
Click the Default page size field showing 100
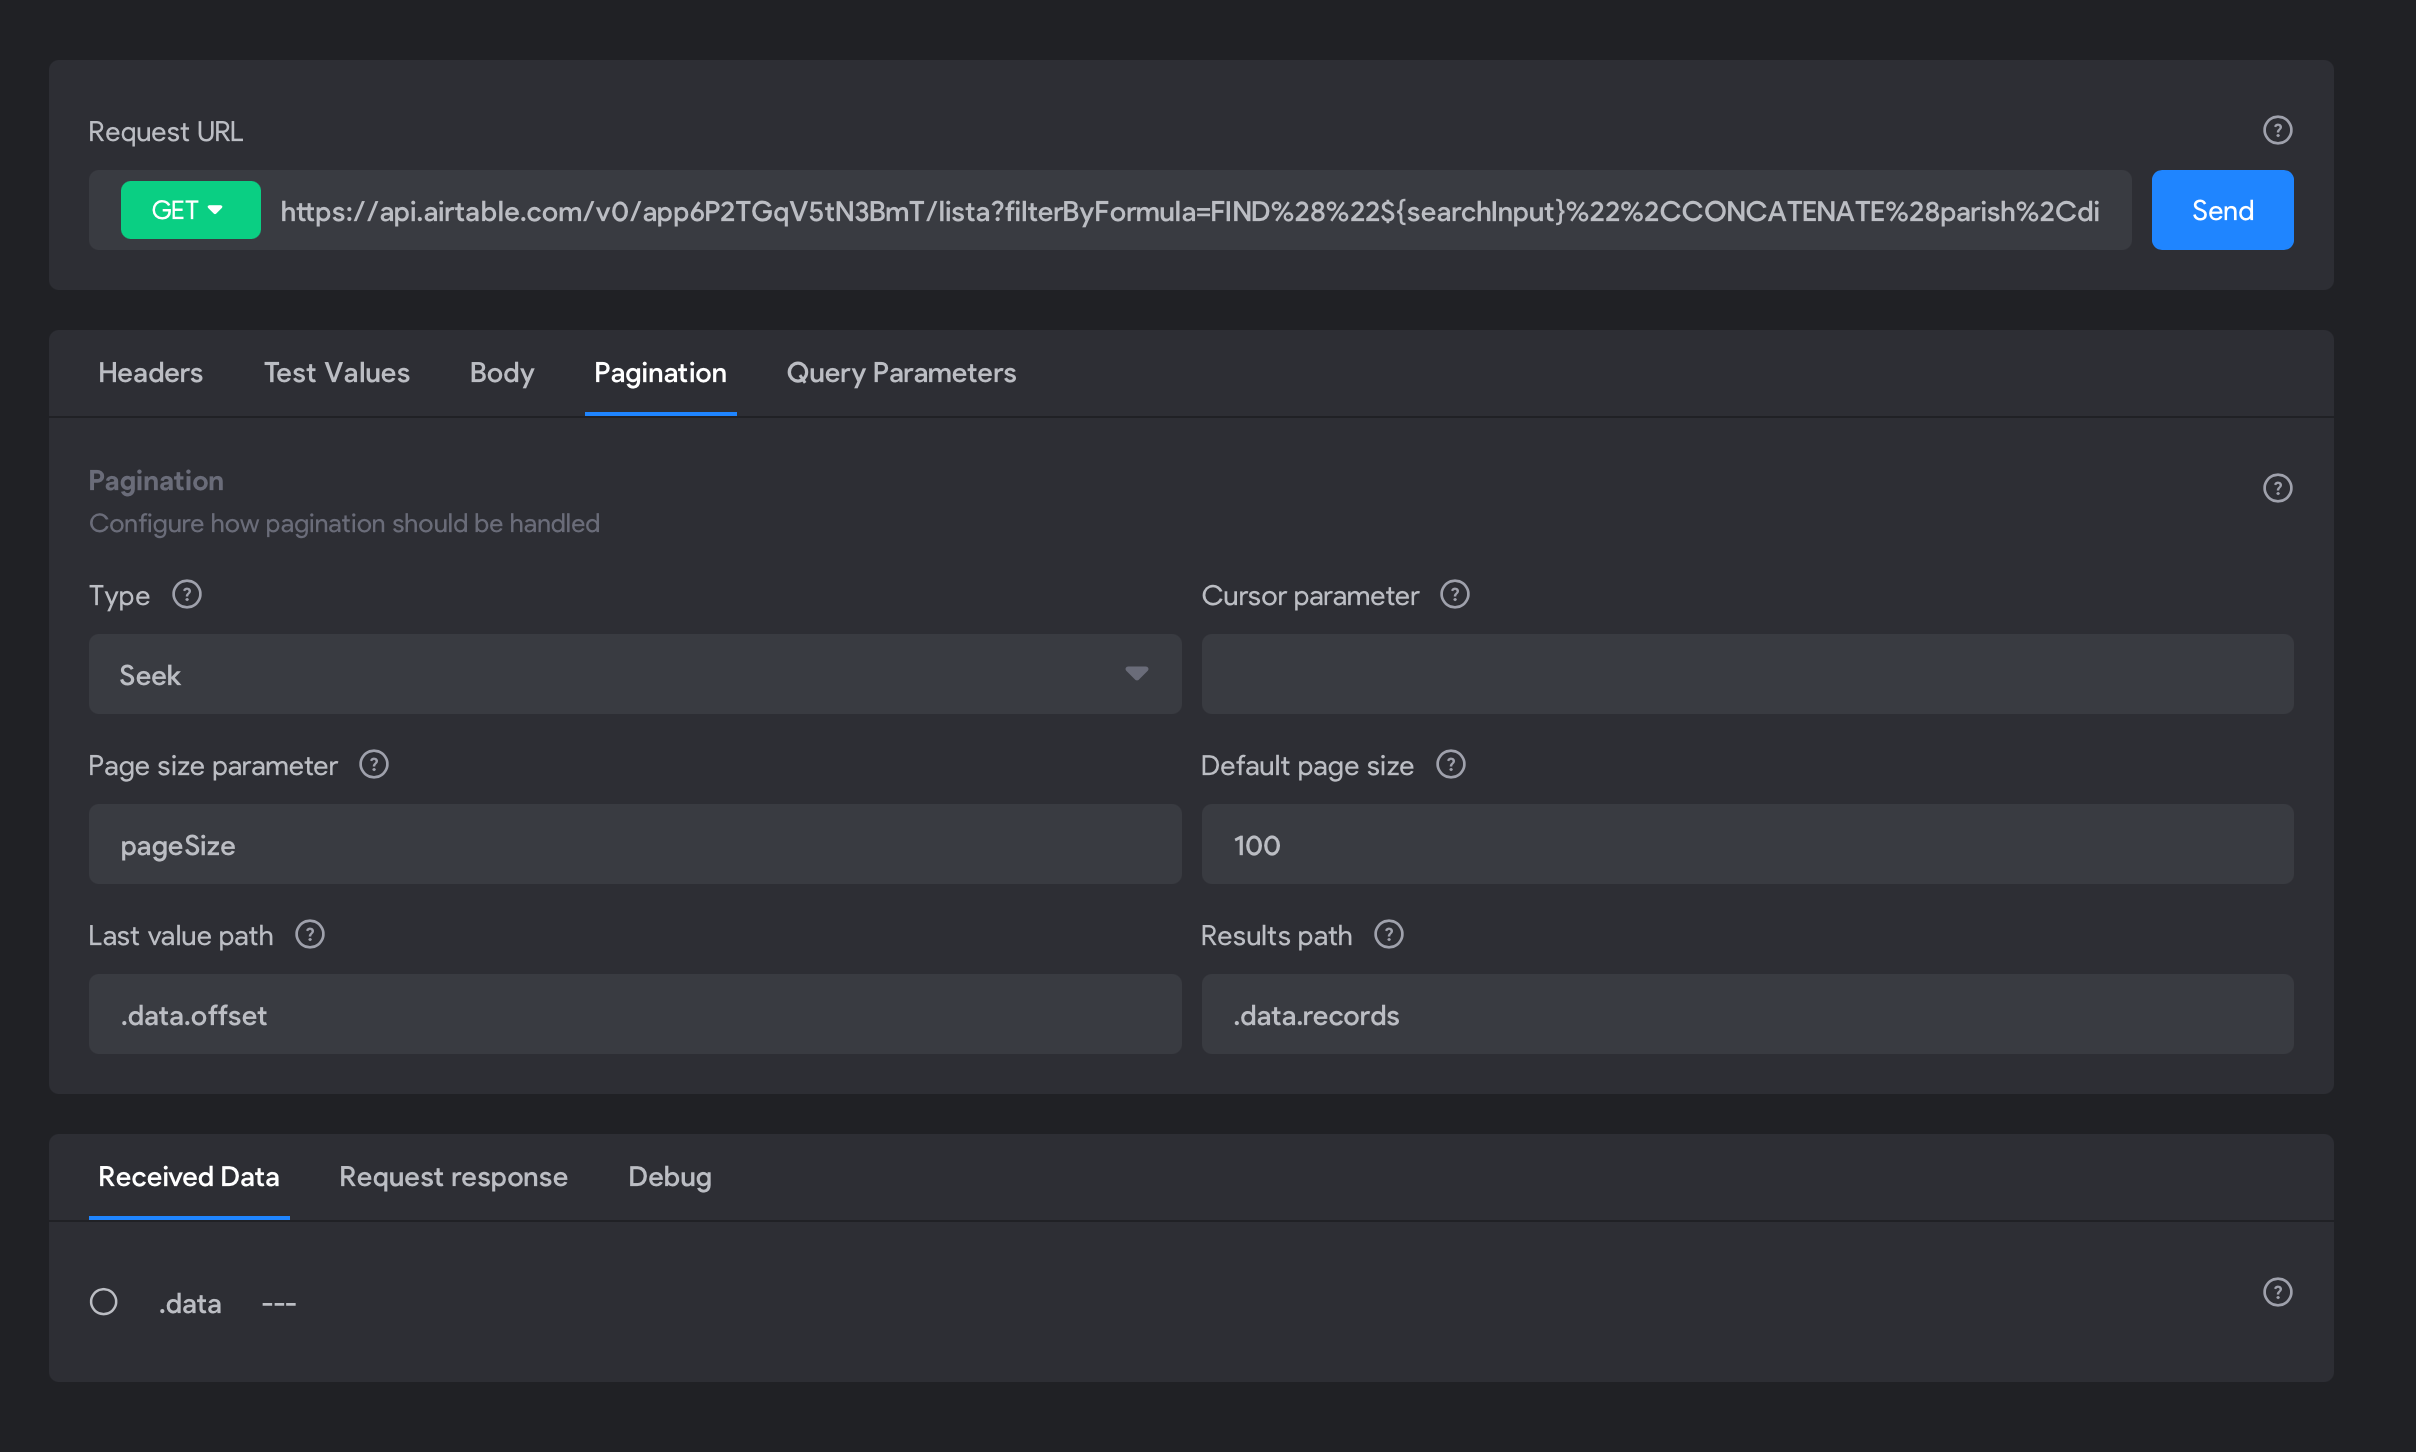[1747, 844]
